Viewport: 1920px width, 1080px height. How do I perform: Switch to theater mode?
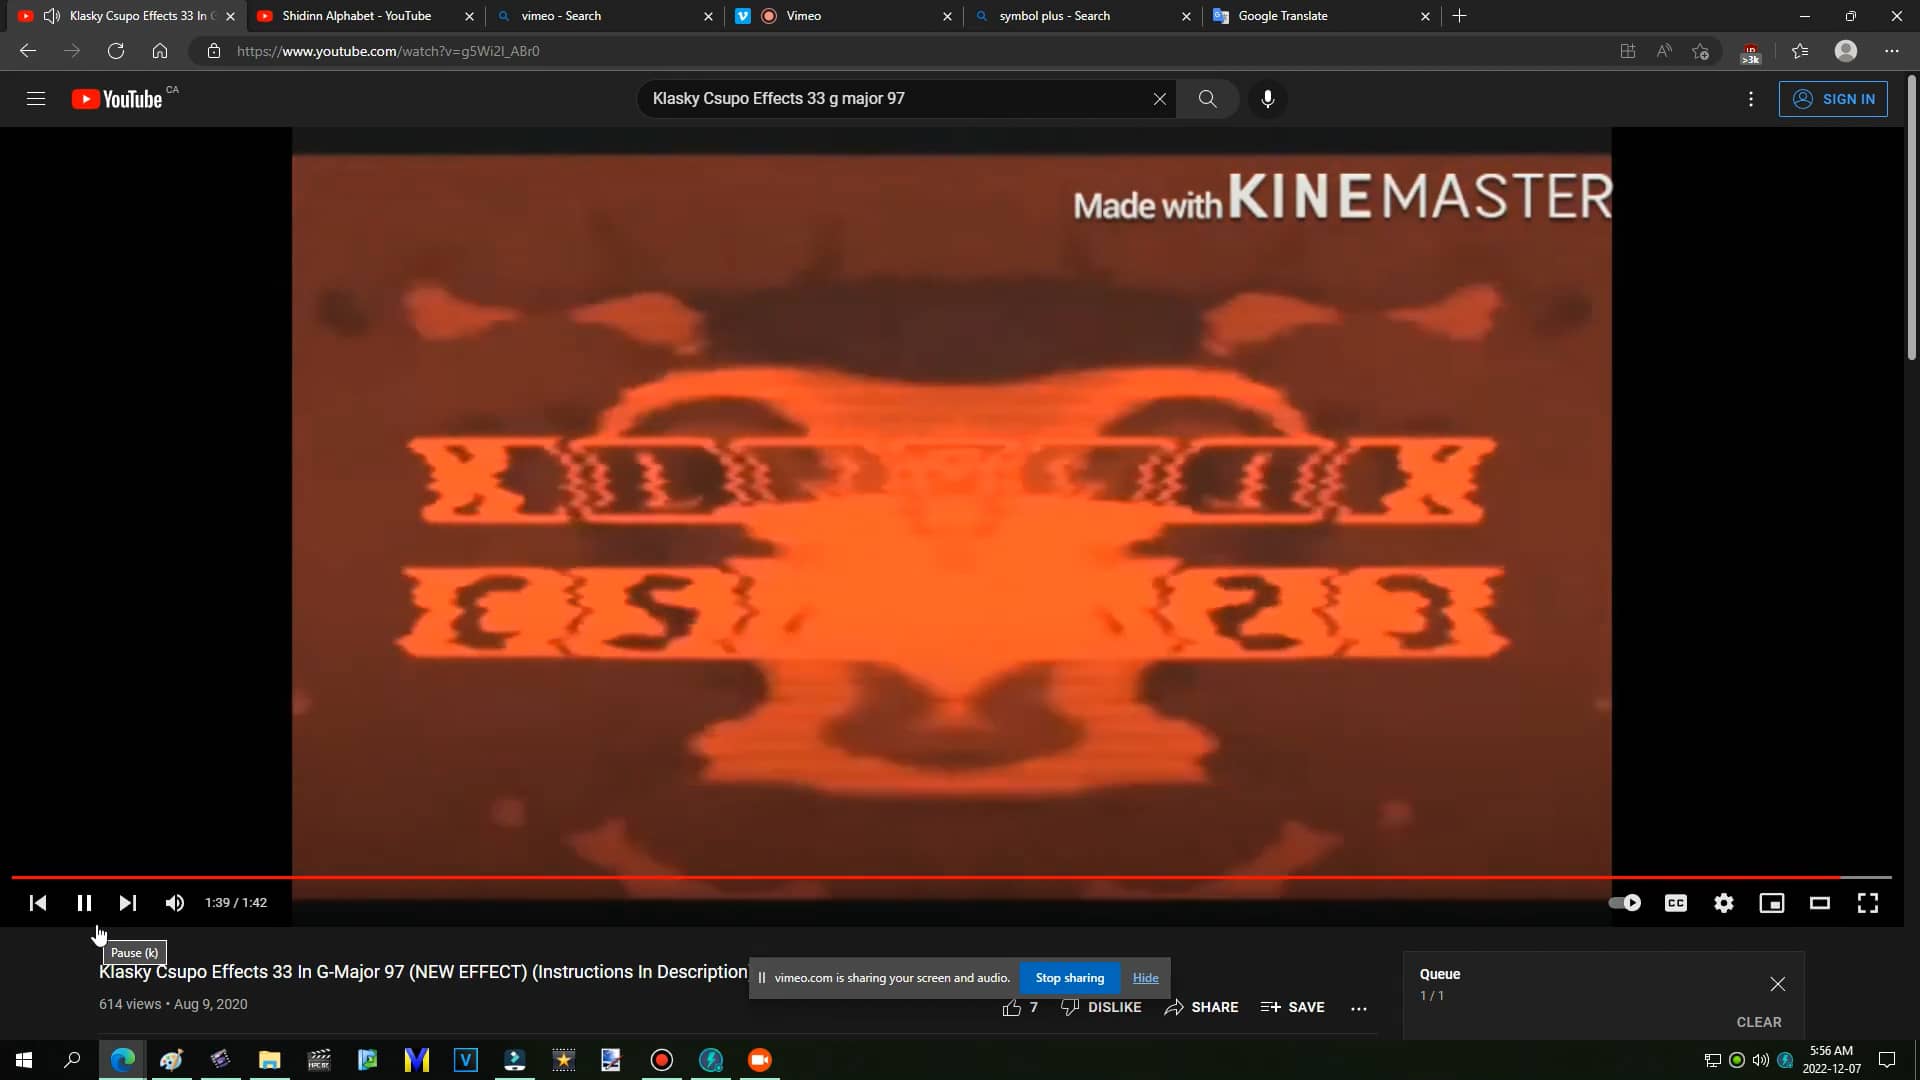[1819, 902]
